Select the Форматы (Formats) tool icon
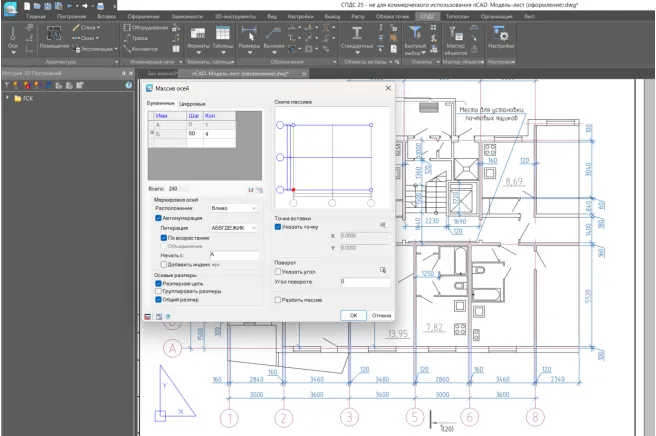 click(x=198, y=36)
